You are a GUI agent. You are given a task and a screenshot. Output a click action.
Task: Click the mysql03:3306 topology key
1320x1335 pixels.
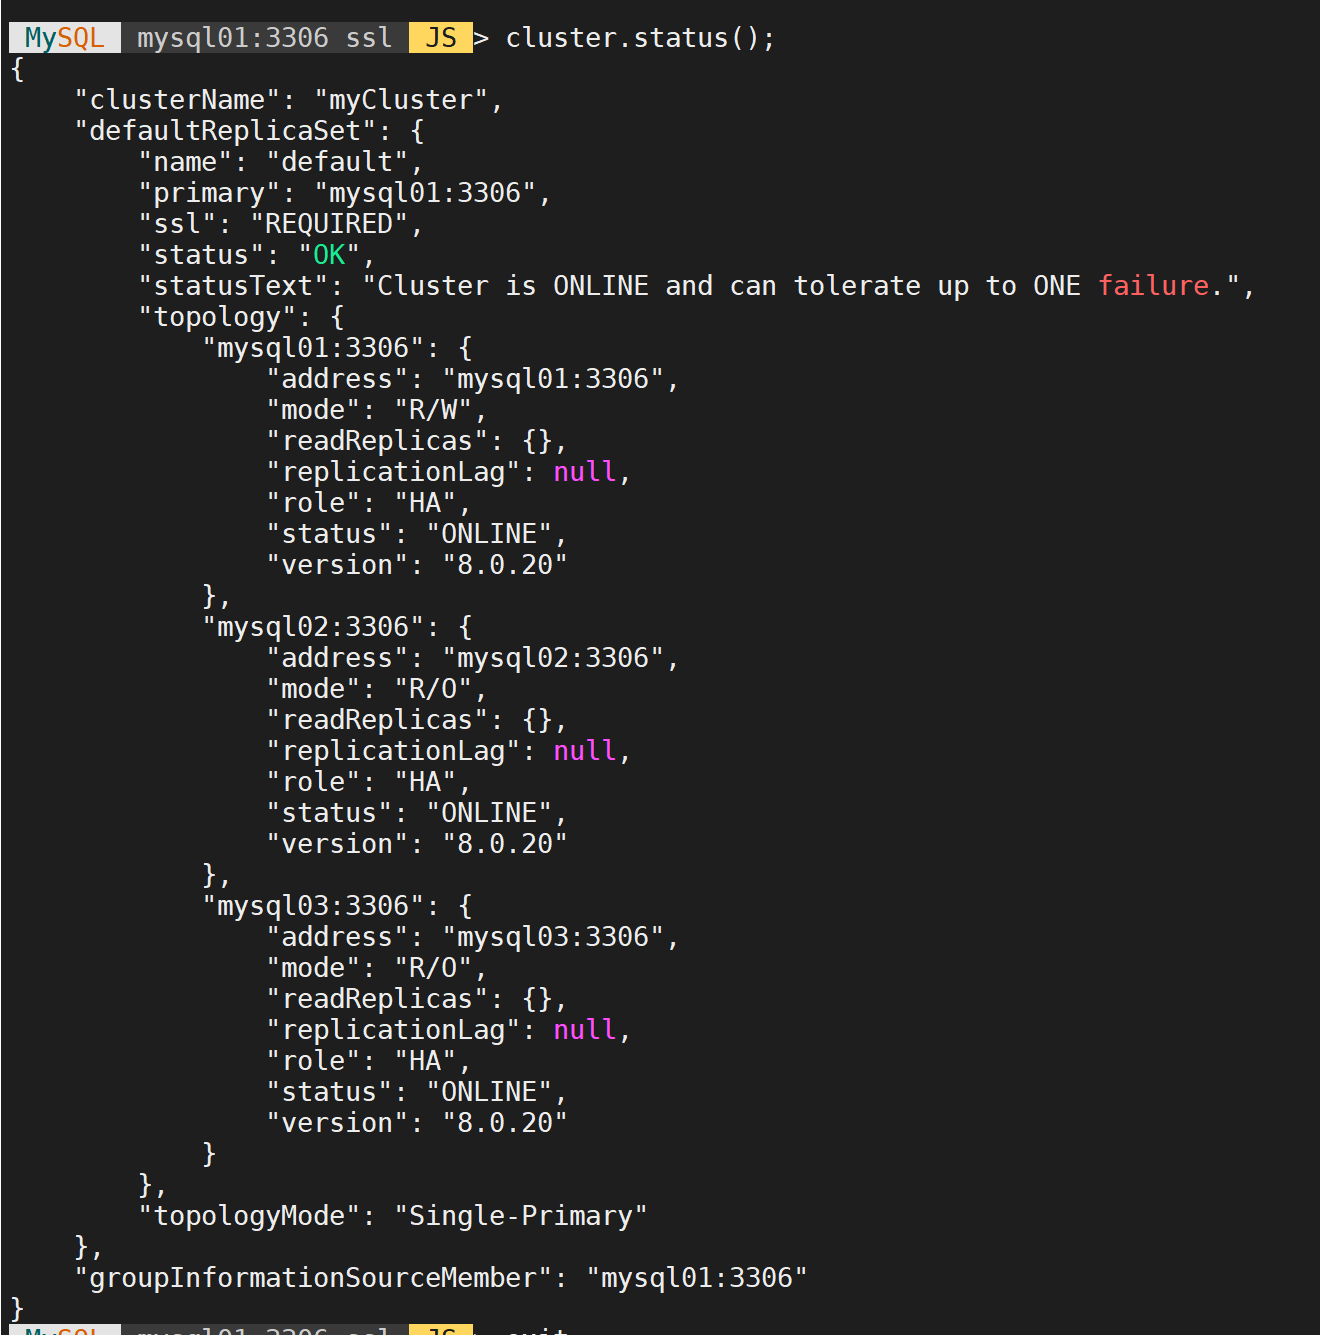313,906
